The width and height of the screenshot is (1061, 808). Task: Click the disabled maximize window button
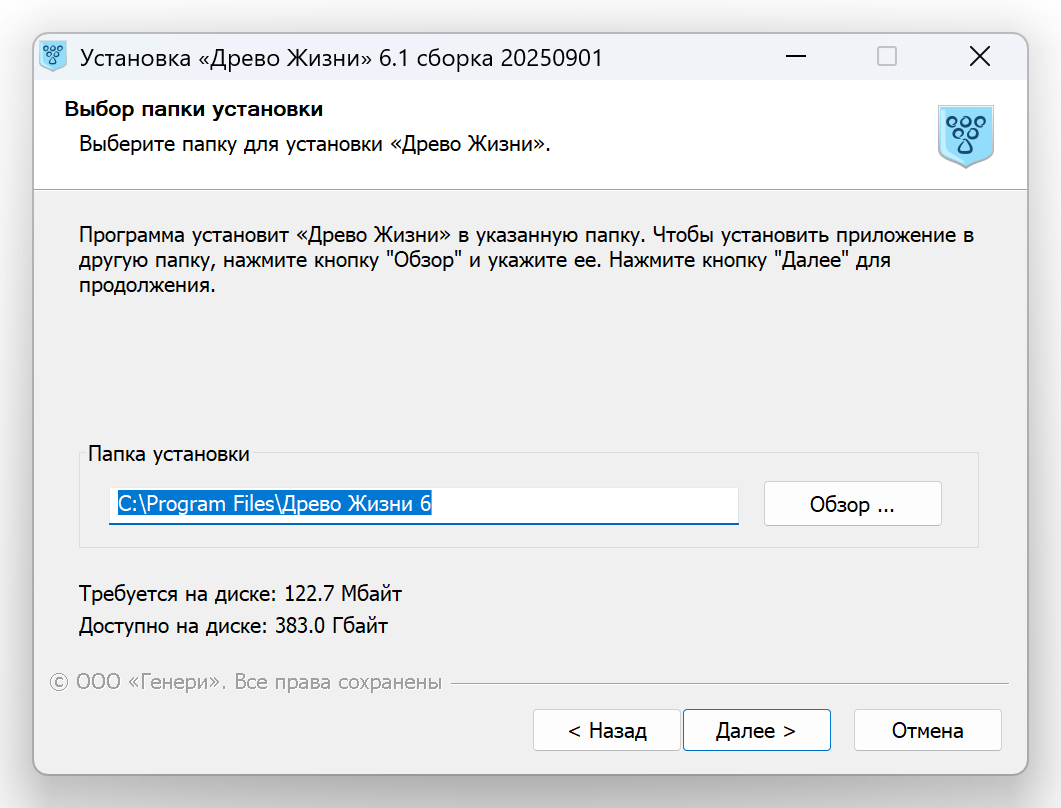point(887,56)
